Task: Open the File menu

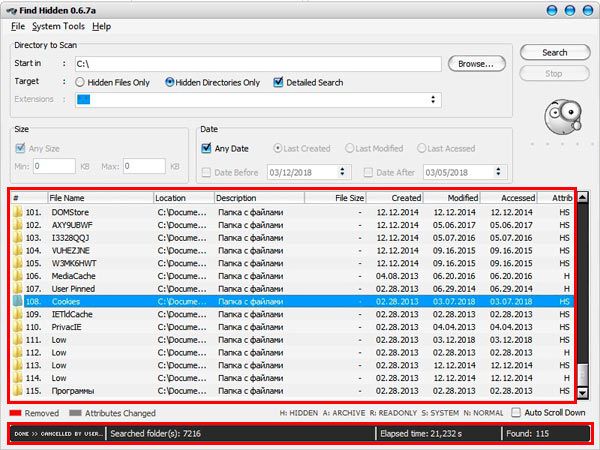Action: click(18, 26)
